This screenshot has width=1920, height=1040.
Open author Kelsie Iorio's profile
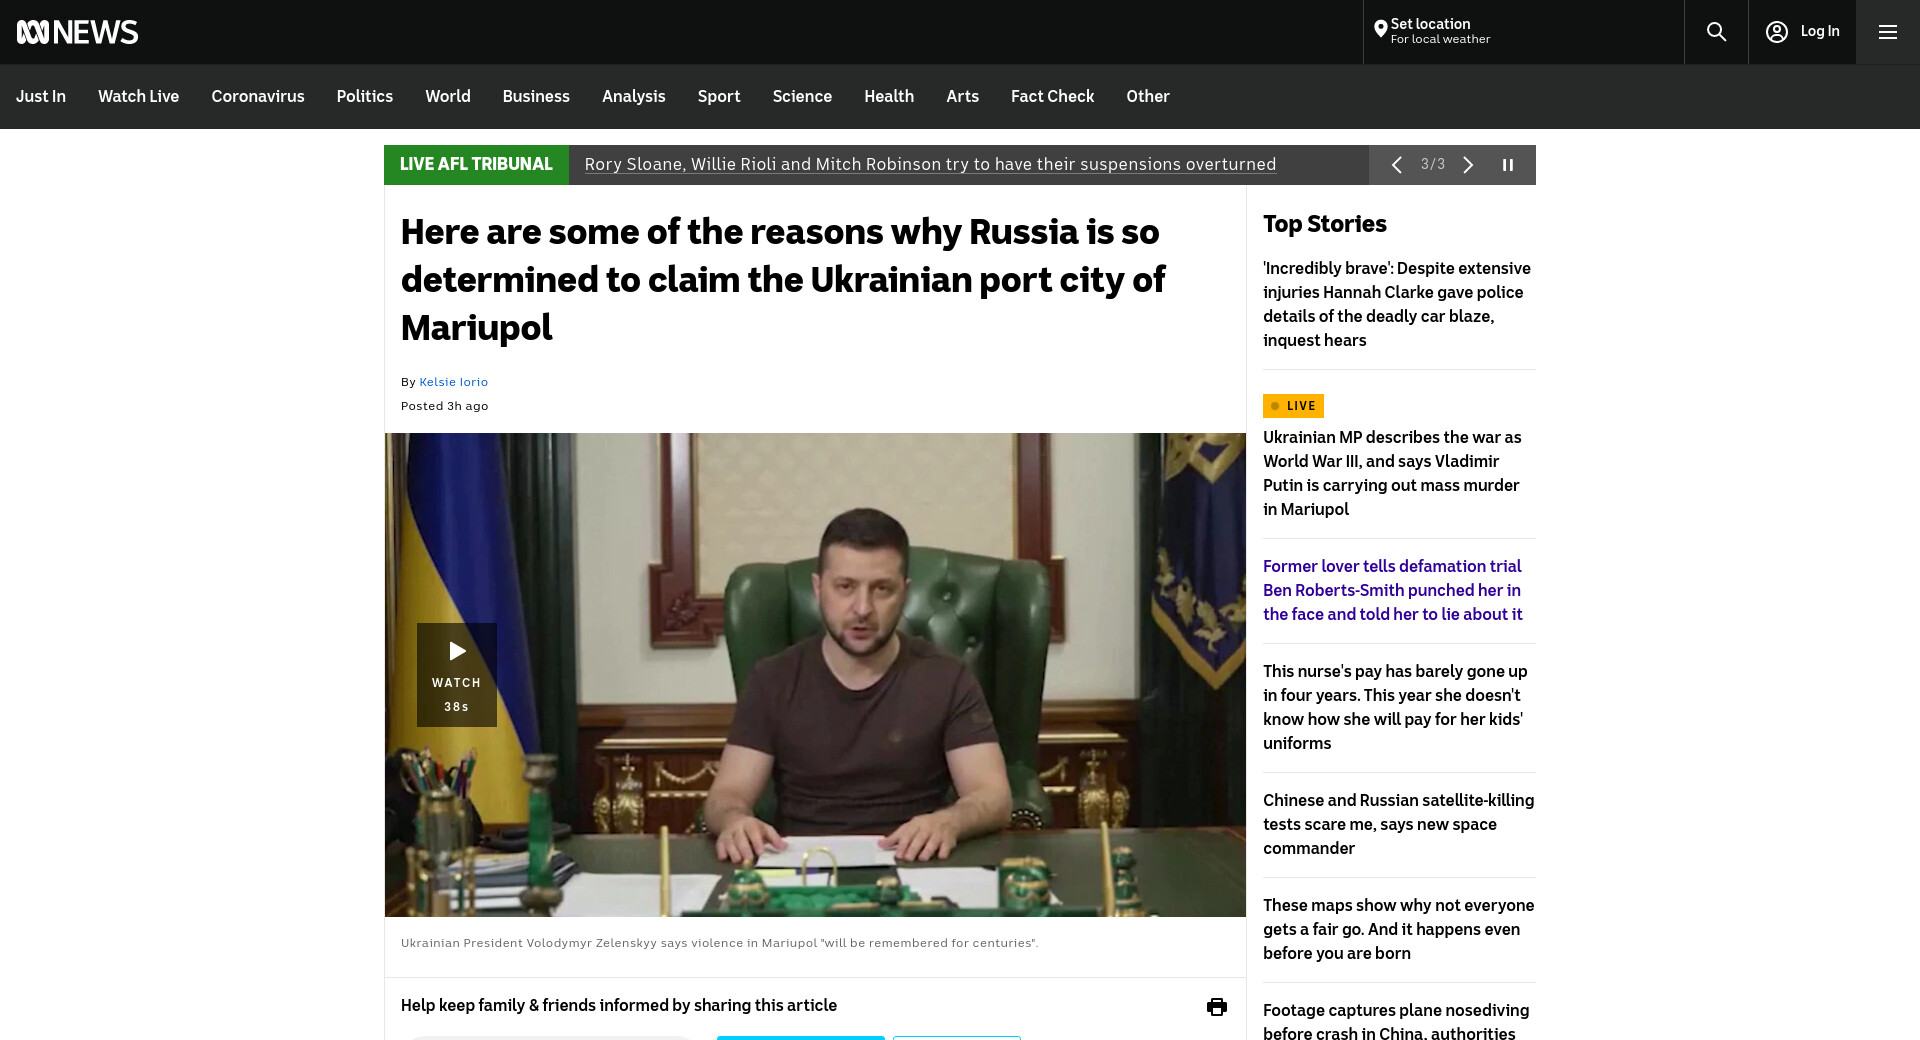(x=453, y=382)
